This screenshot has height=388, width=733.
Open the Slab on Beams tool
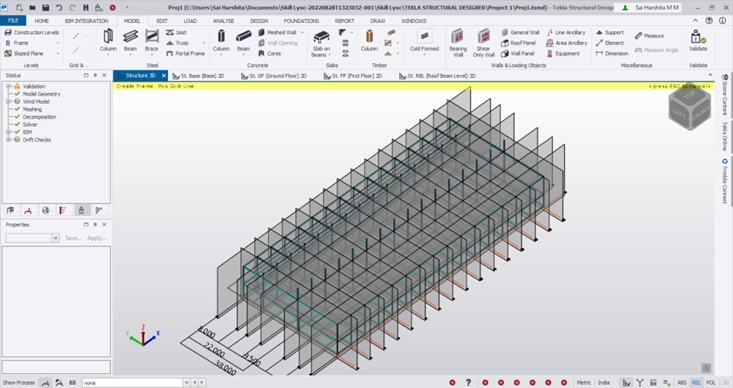coord(321,43)
